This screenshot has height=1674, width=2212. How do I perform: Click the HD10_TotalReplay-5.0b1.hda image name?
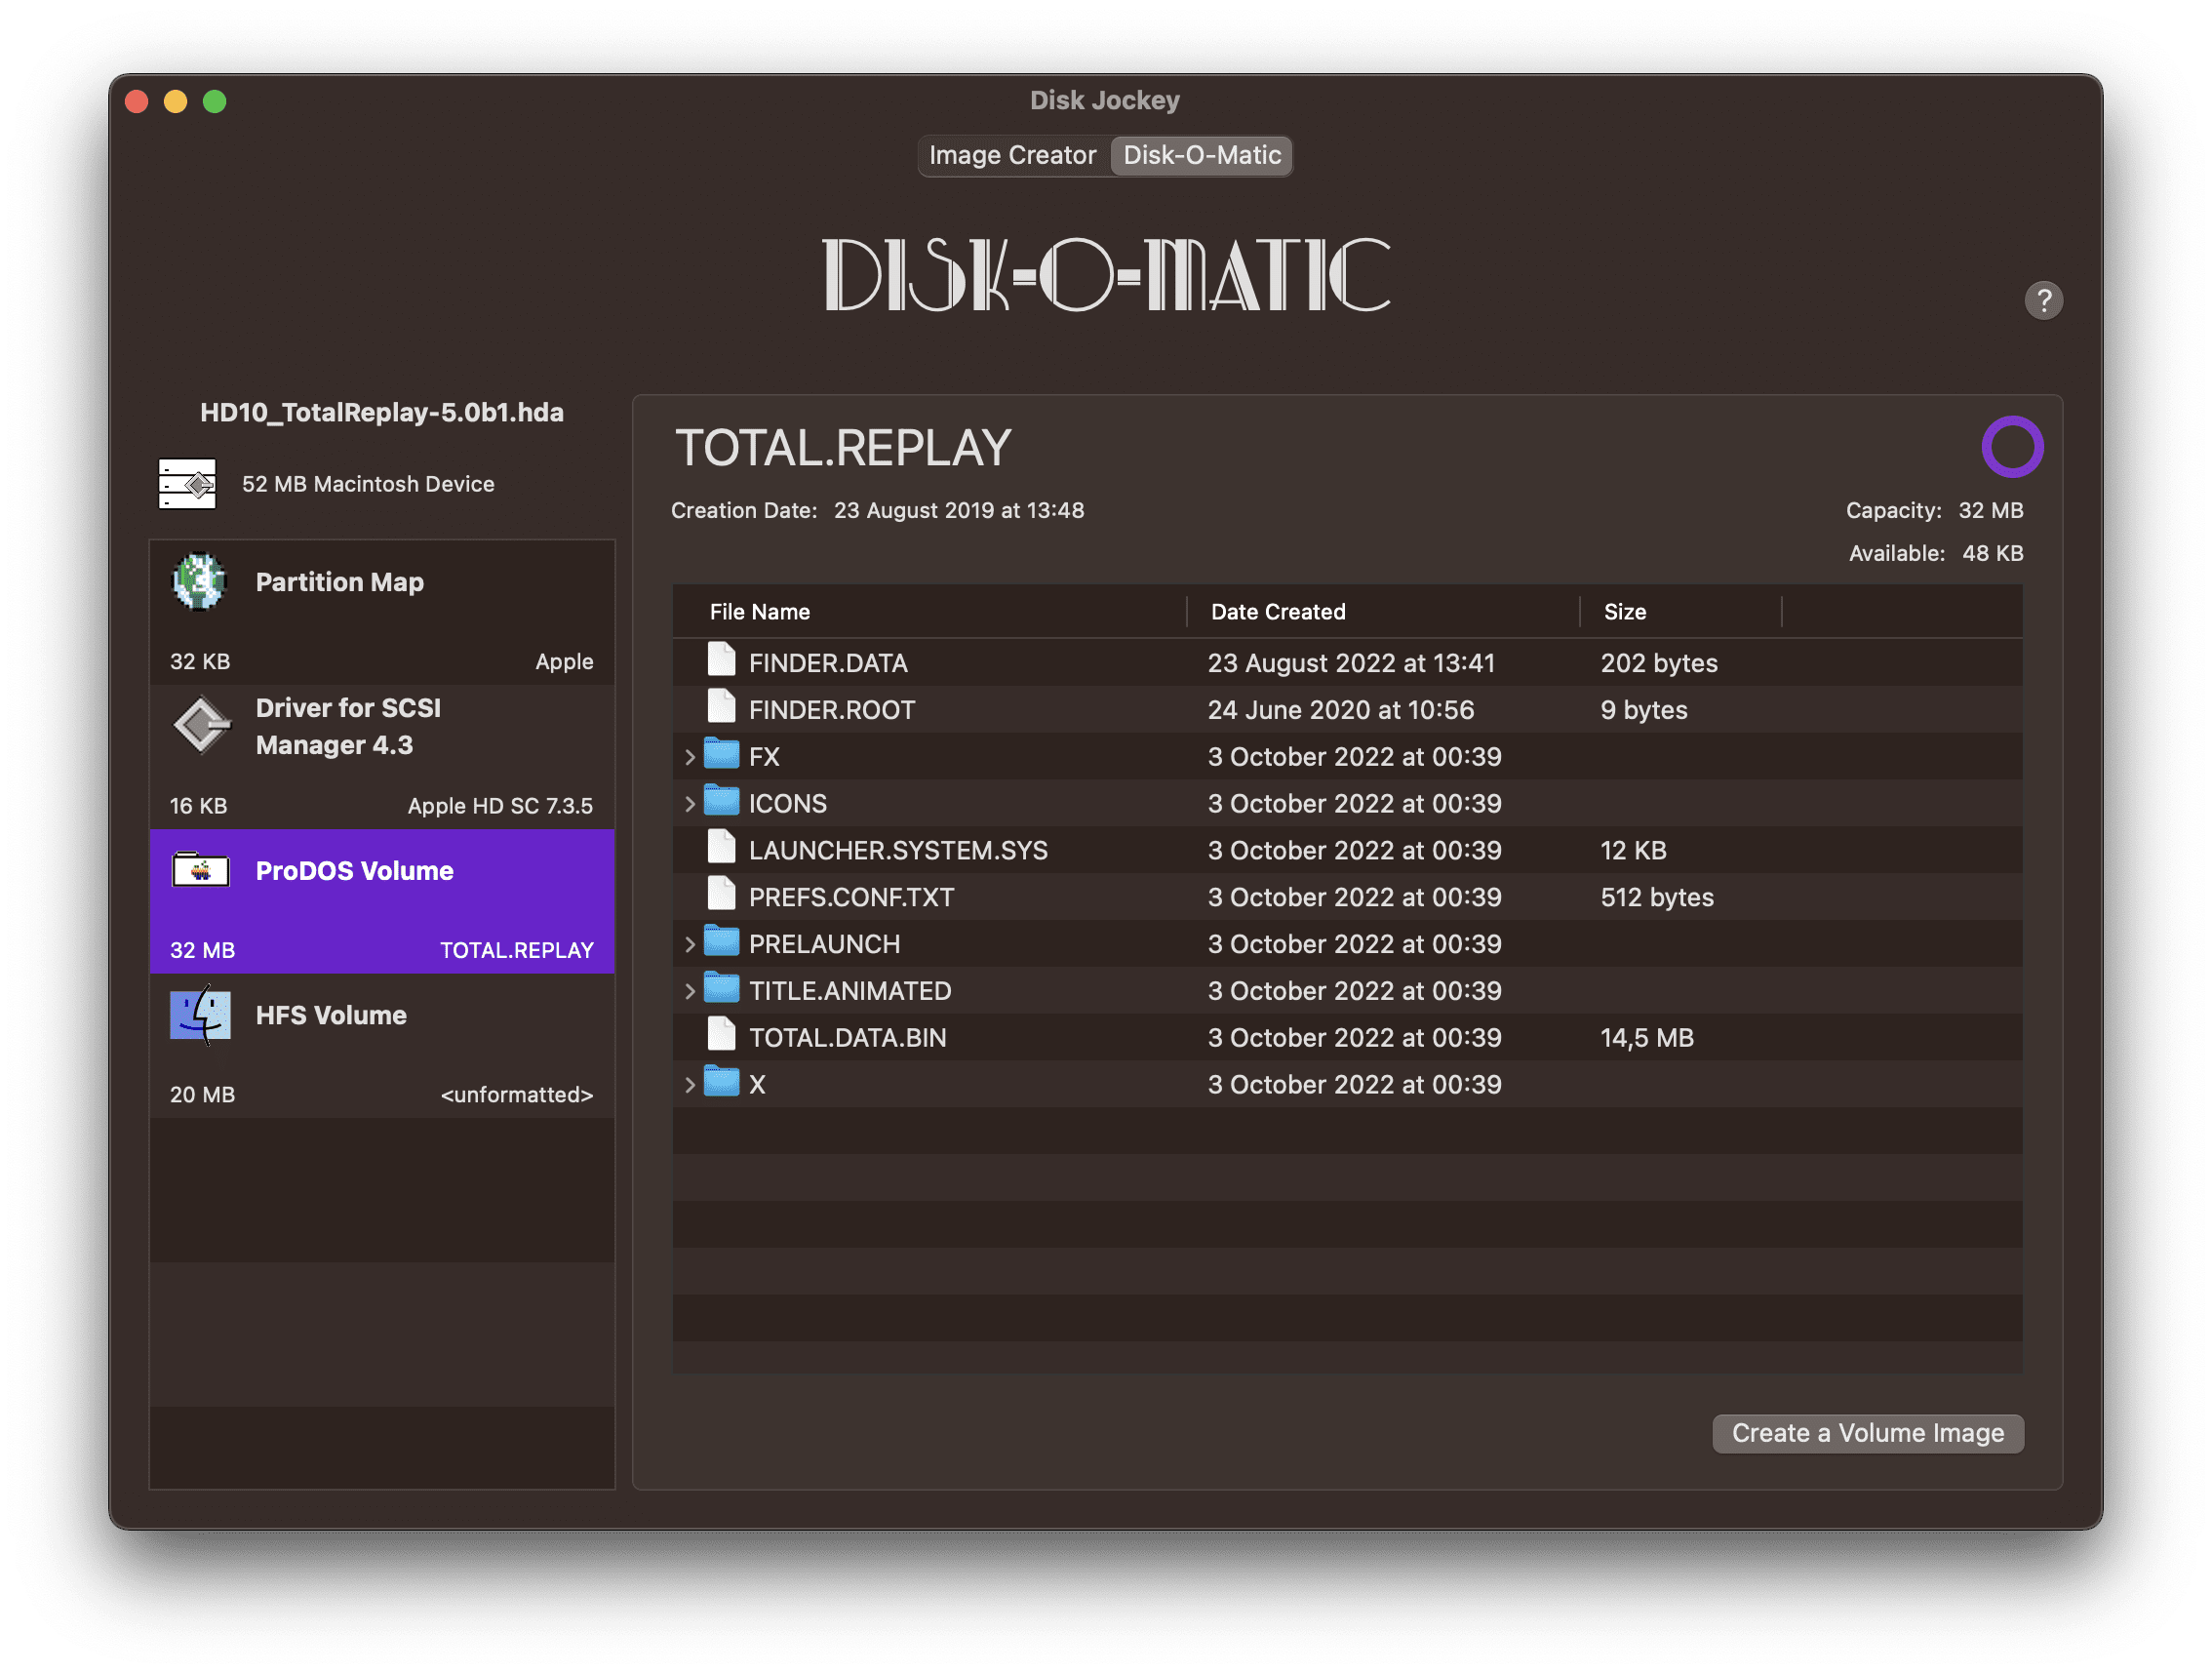coord(382,412)
